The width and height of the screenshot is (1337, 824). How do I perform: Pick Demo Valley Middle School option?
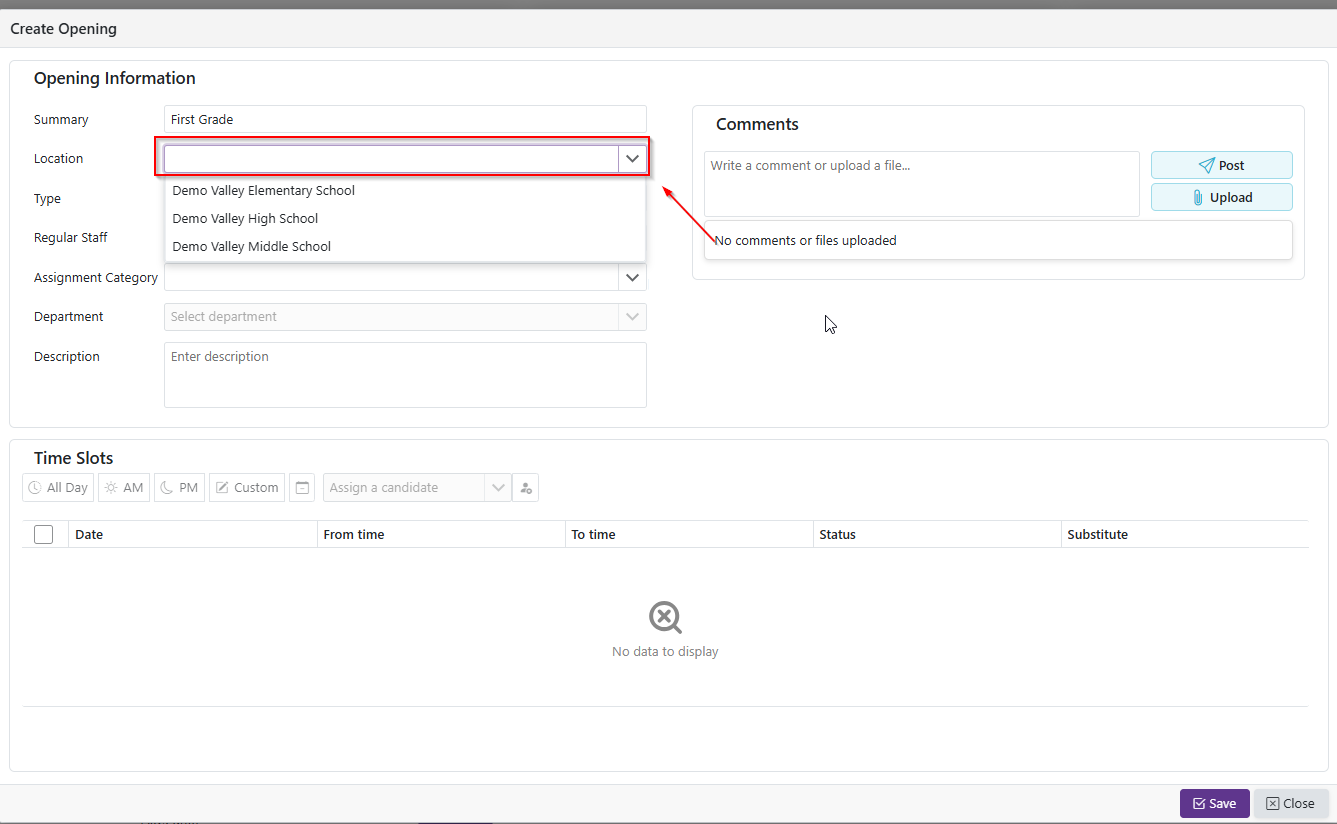pyautogui.click(x=252, y=246)
